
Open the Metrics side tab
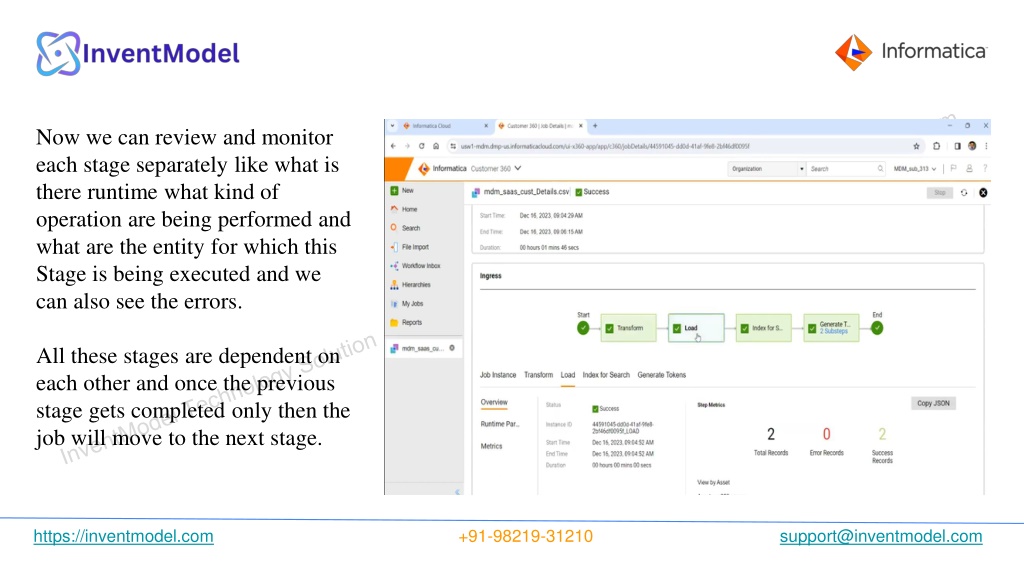(x=491, y=446)
